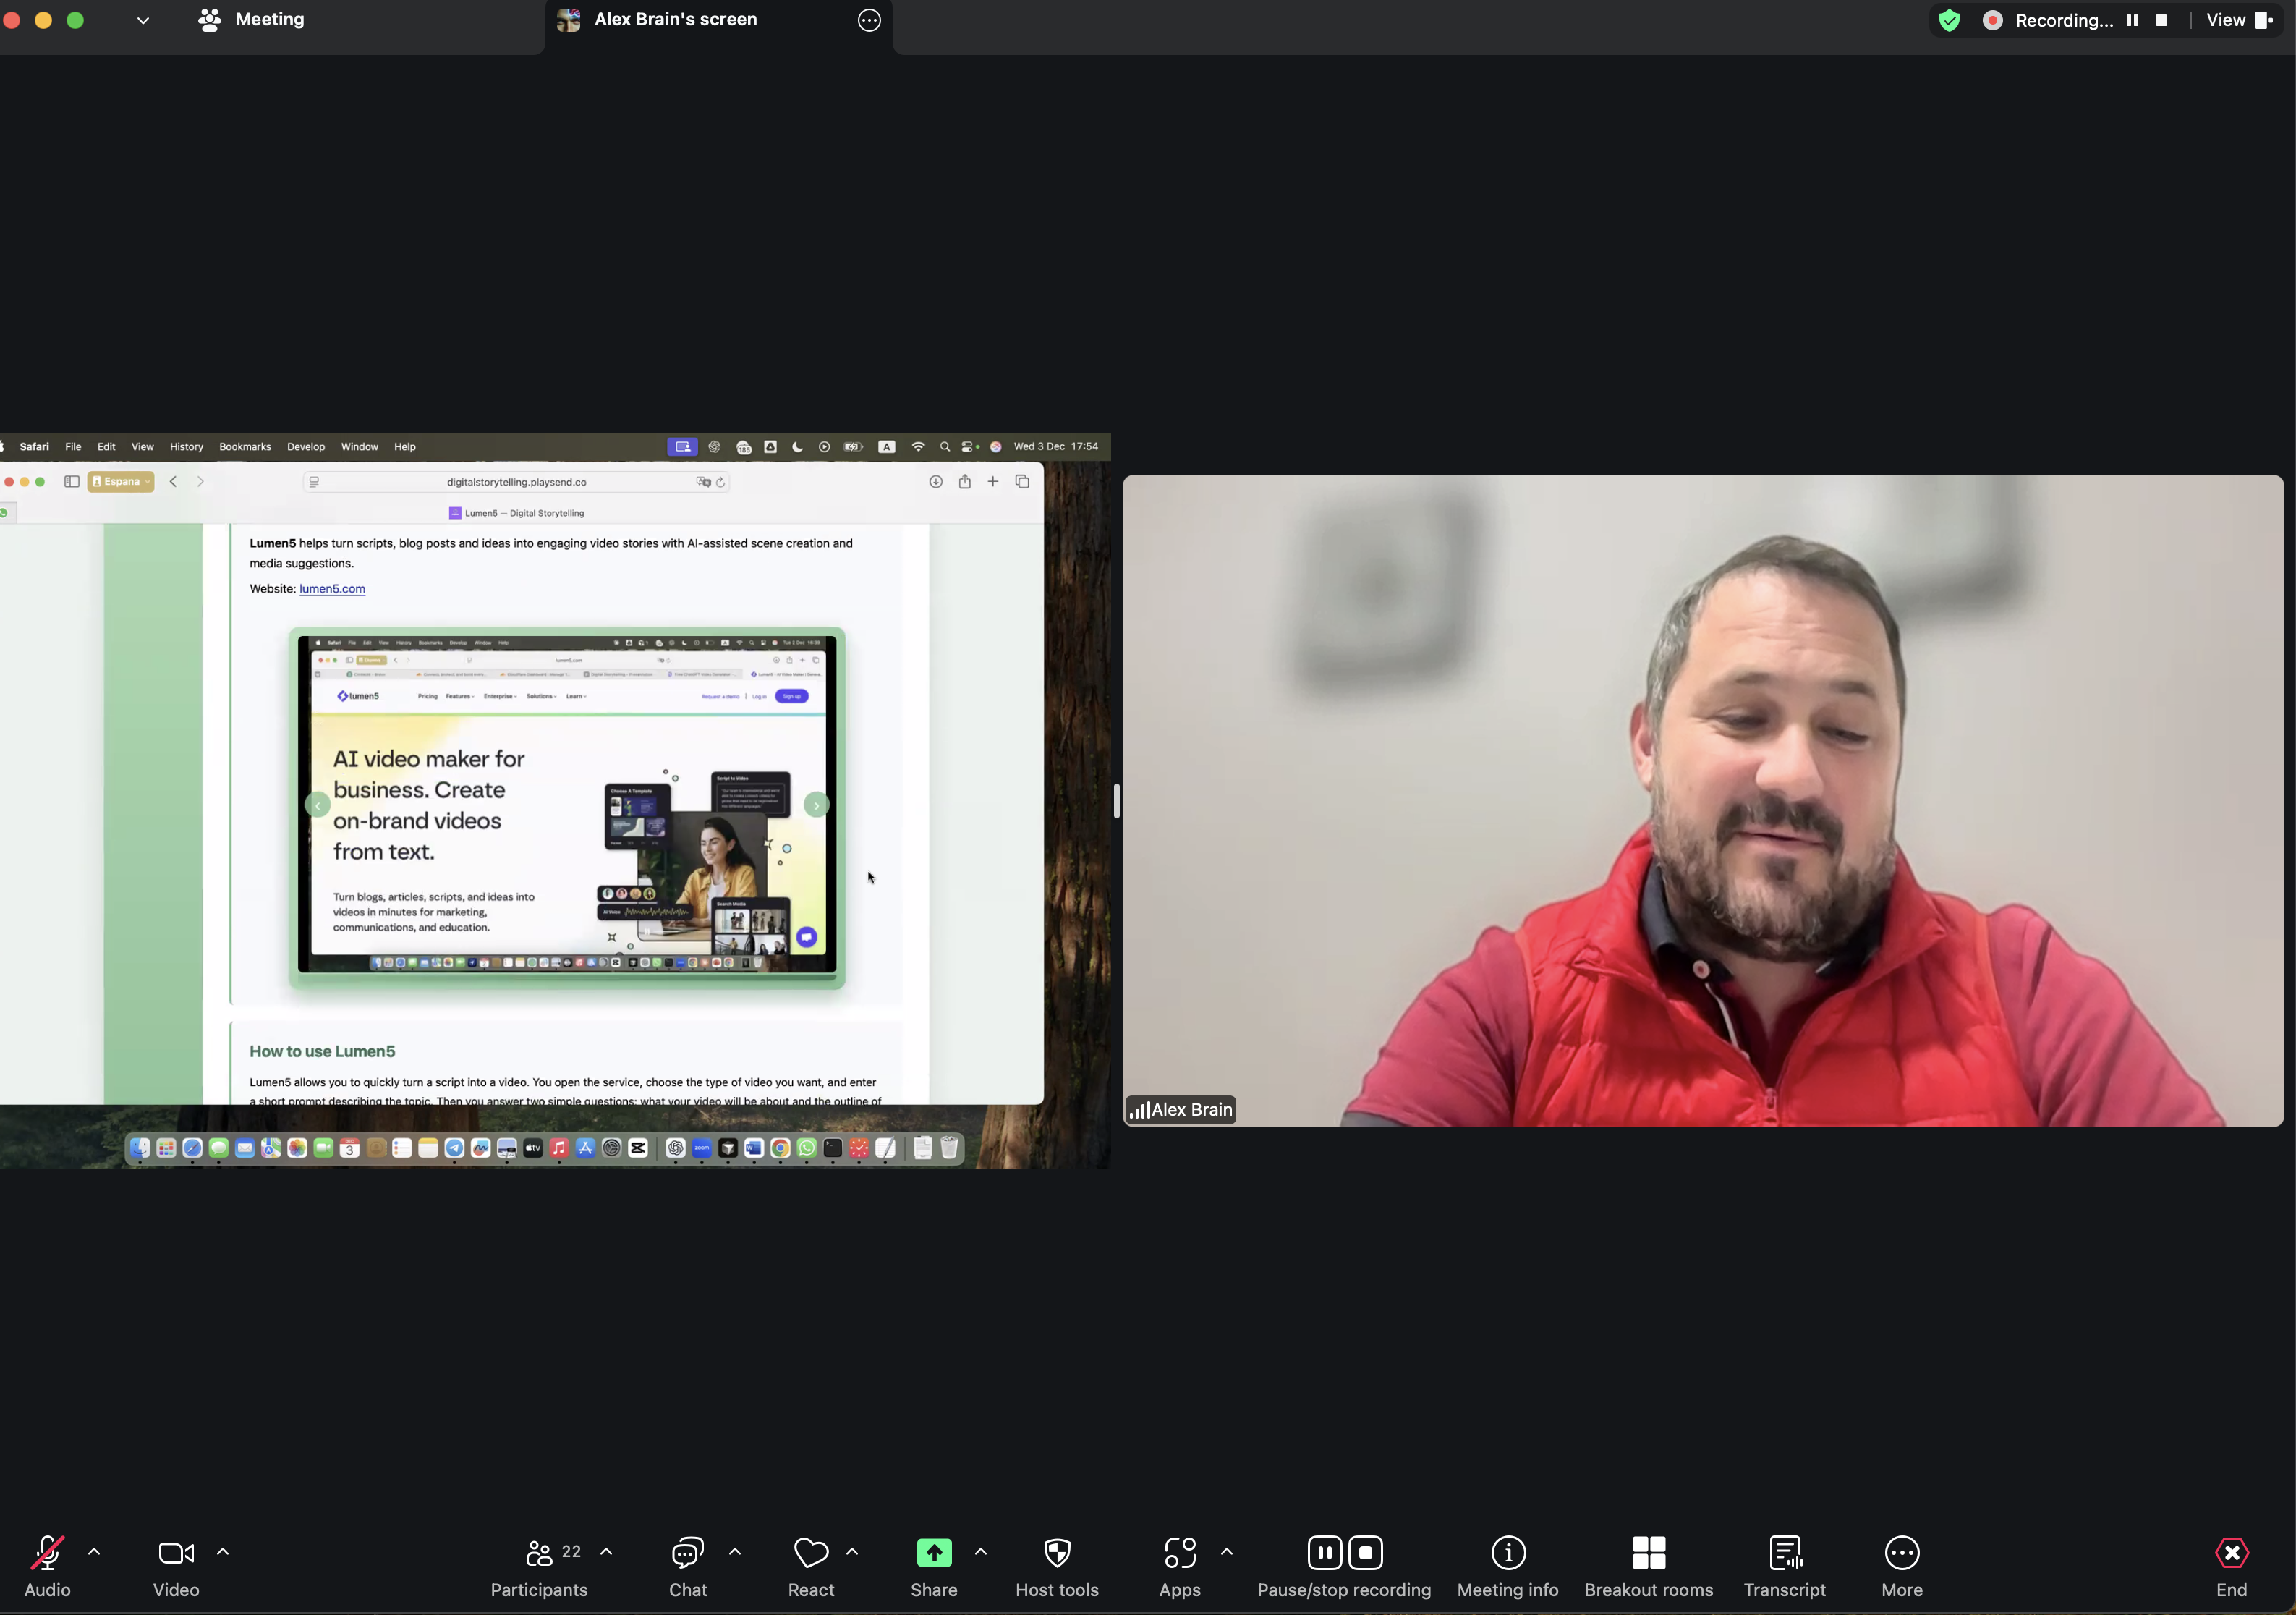The width and height of the screenshot is (2296, 1615).
Task: Open the Transcript panel
Action: 1785,1553
